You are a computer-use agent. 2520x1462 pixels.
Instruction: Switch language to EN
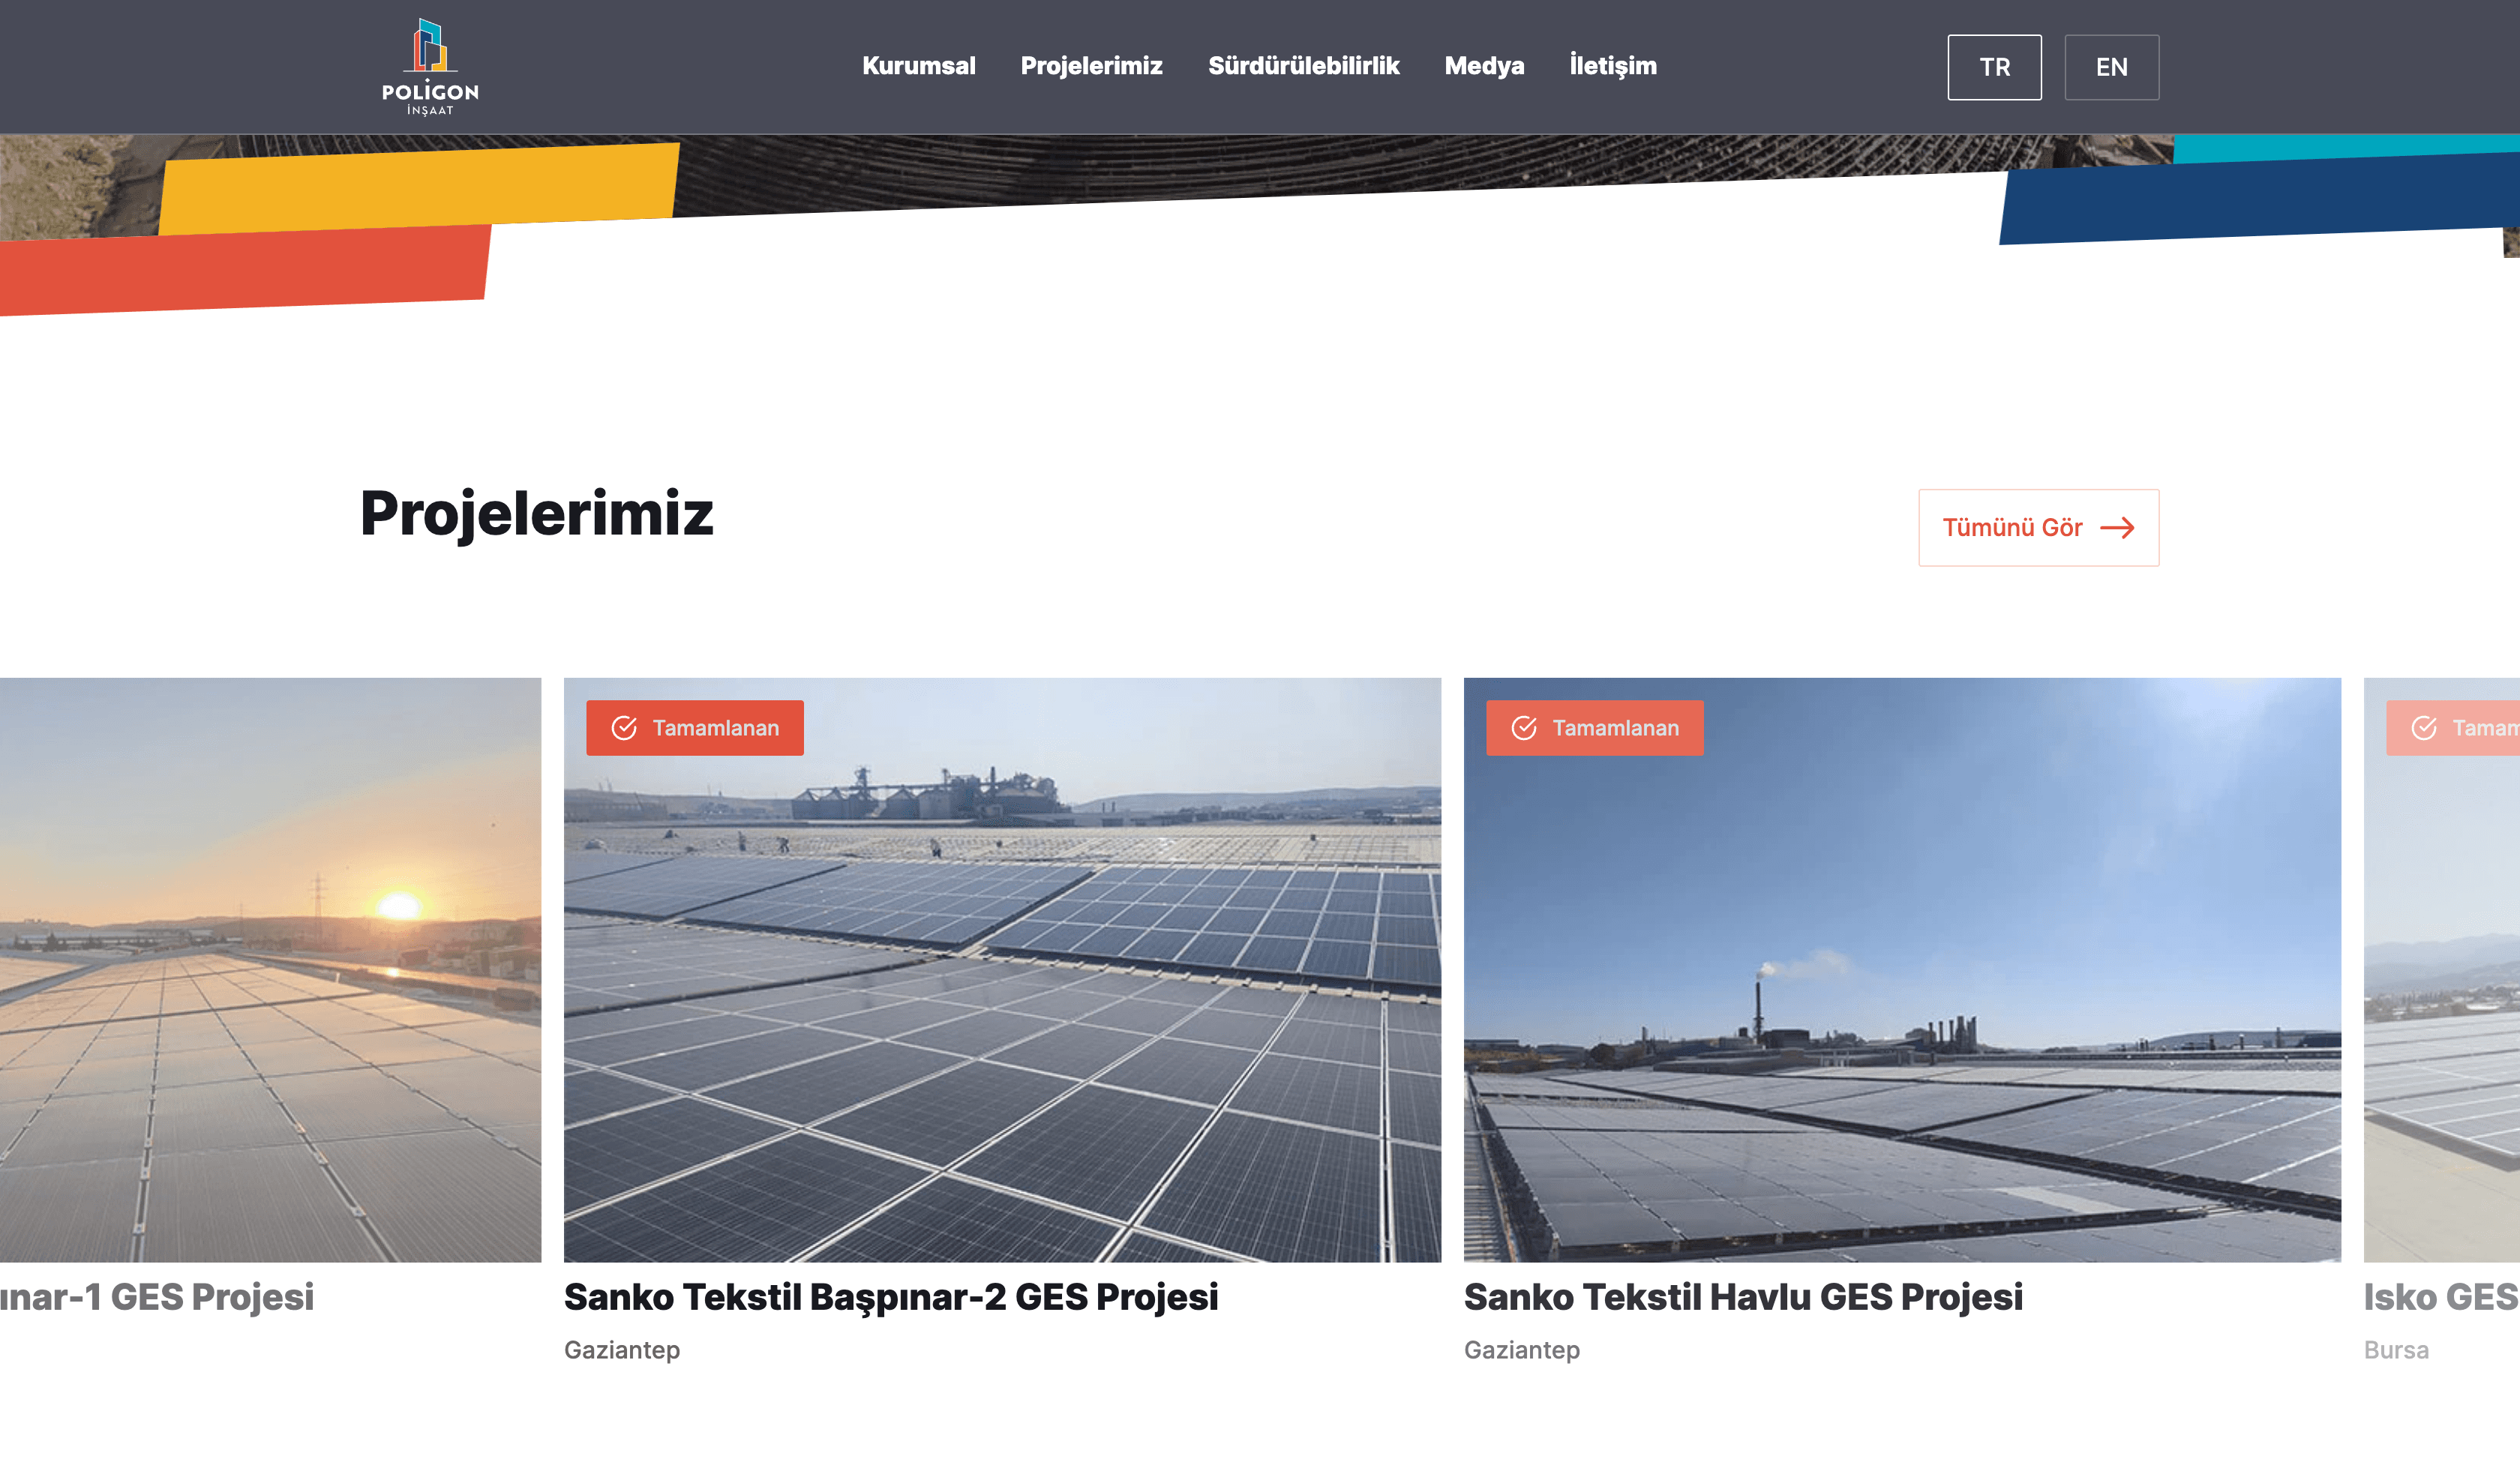(2111, 67)
